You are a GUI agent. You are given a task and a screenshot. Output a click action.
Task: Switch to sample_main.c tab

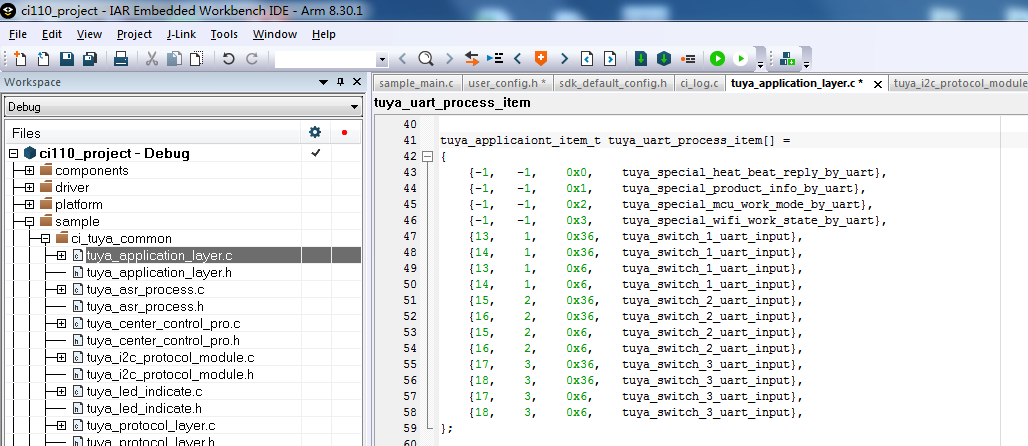[x=416, y=83]
